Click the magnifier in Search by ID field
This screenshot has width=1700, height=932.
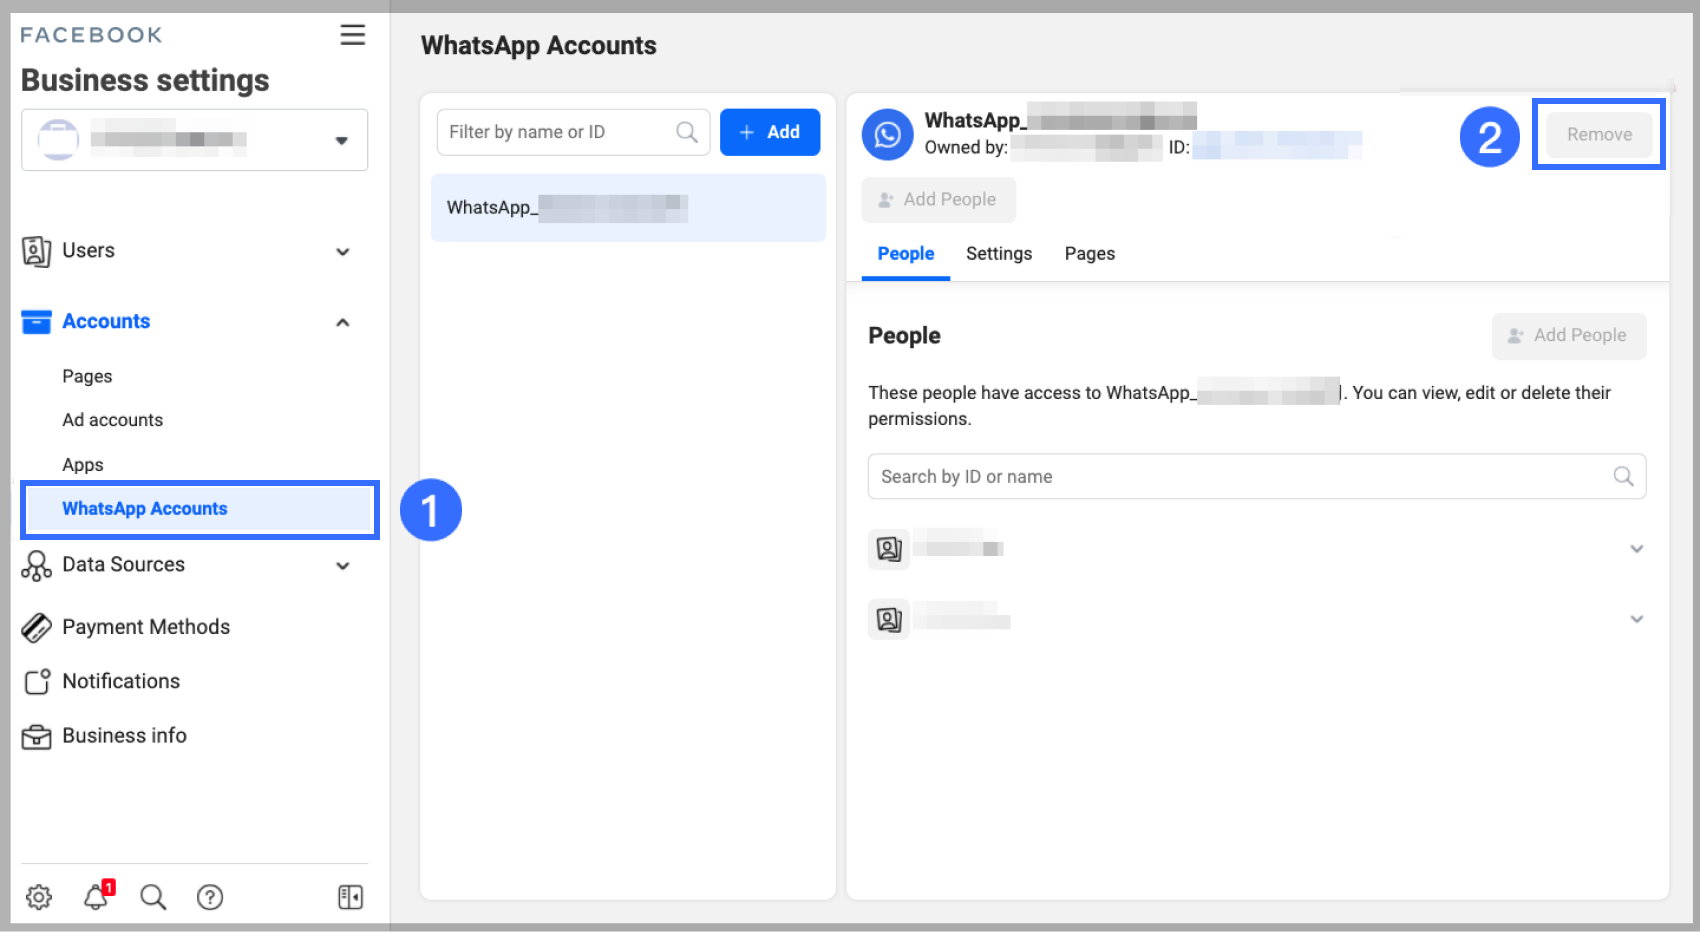point(1623,477)
